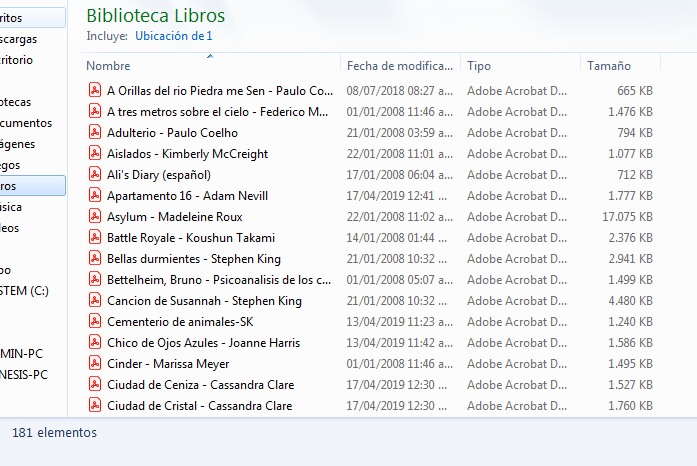Click the 4.480 KB size value
697x466 pixels.
pos(630,301)
